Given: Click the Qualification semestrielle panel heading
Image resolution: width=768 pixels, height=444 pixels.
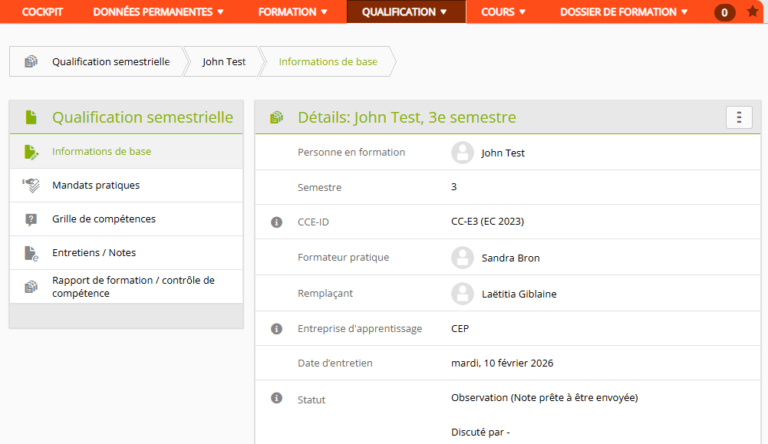Looking at the screenshot, I should pos(143,117).
